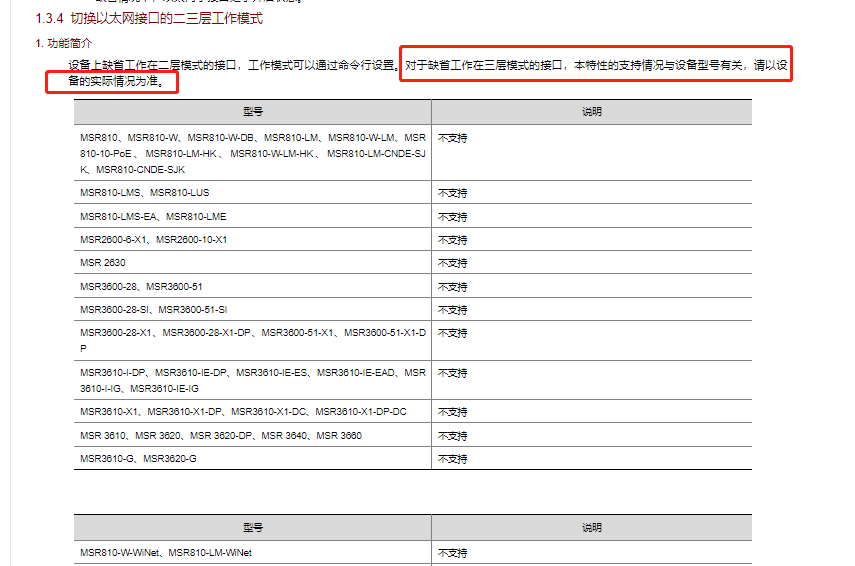The height and width of the screenshot is (566, 855).
Task: Select the MSR3600-28、MSR3600-51 cell
Action: tap(253, 286)
